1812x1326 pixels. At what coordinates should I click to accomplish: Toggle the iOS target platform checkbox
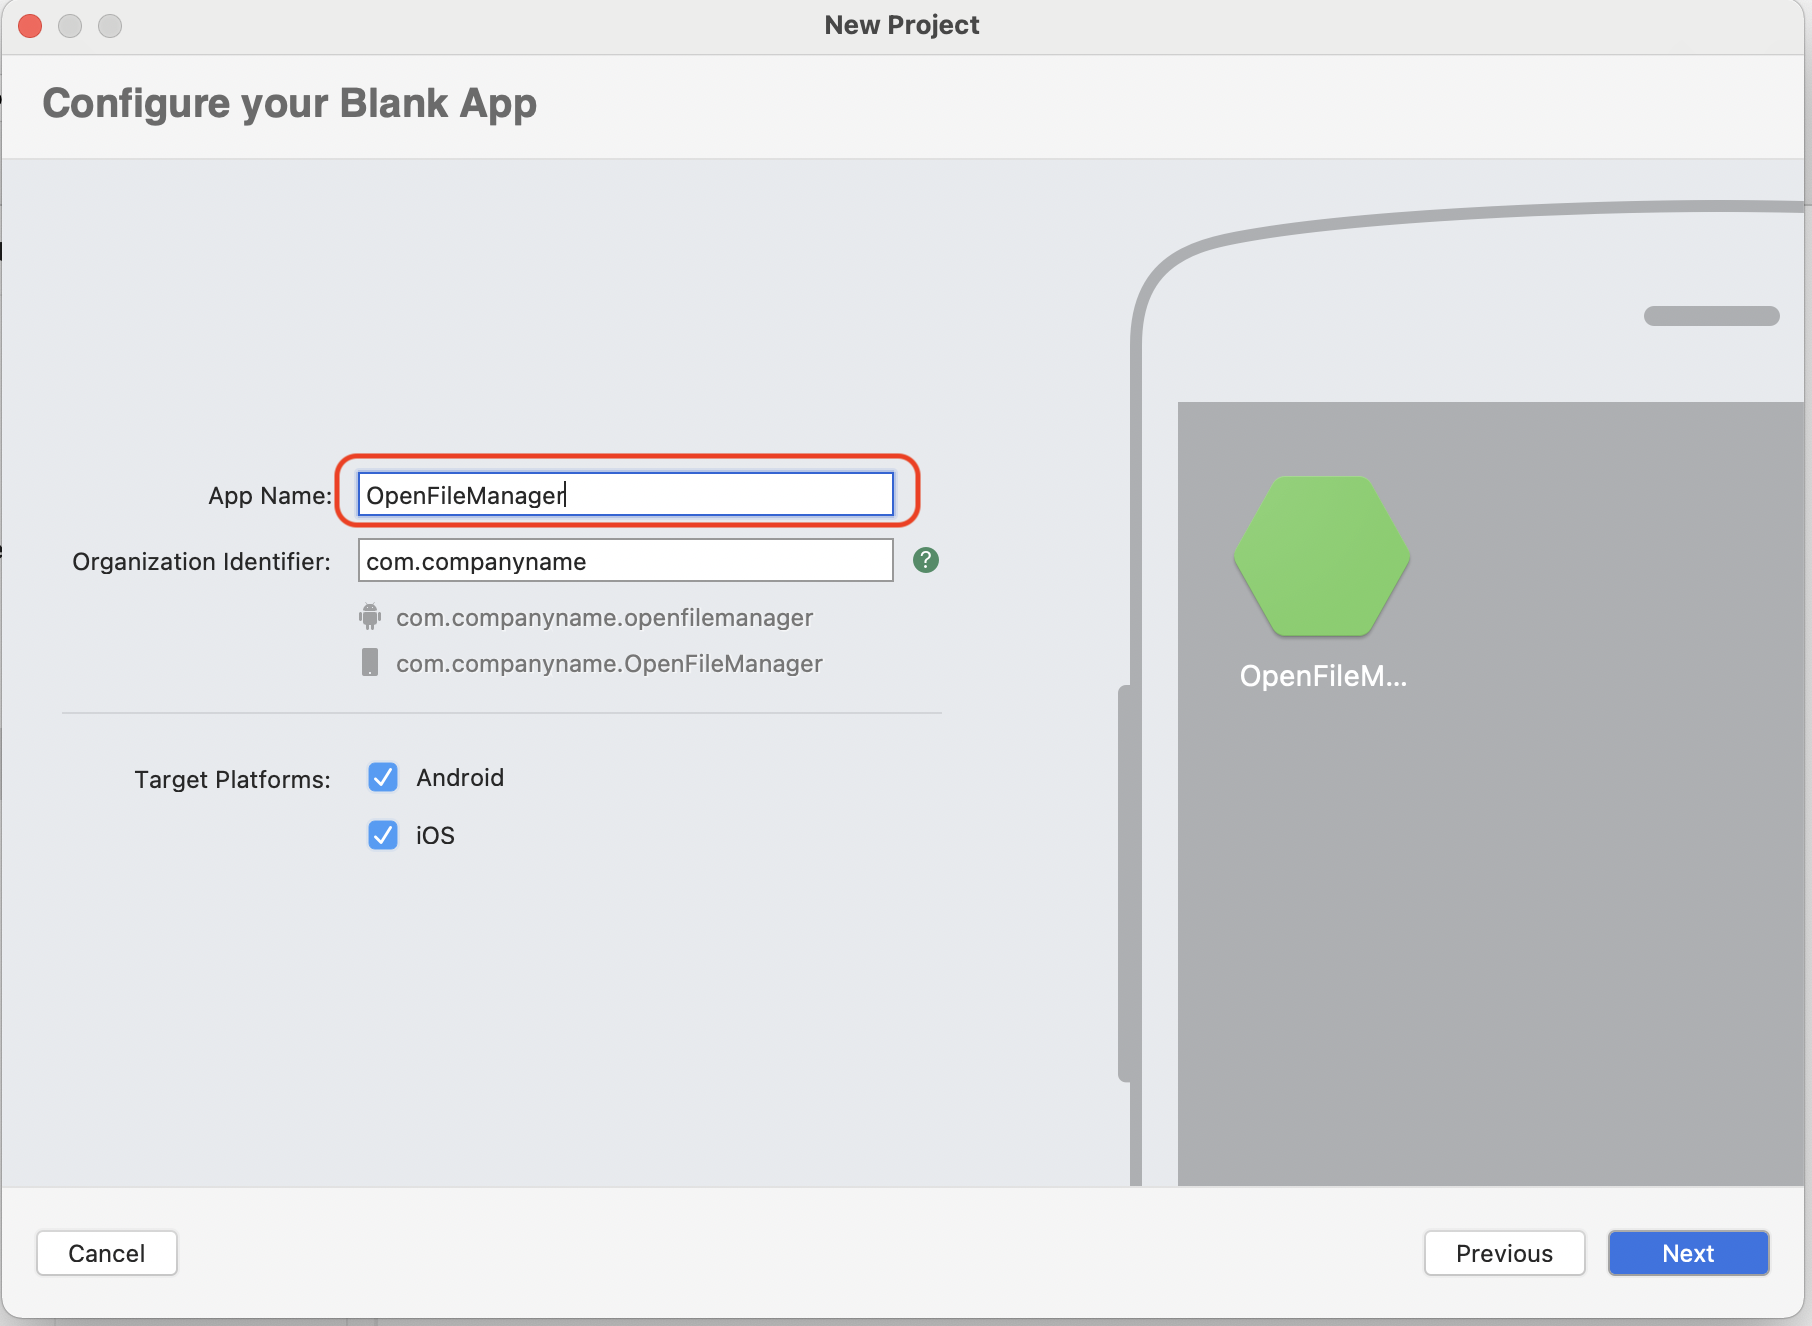tap(383, 835)
